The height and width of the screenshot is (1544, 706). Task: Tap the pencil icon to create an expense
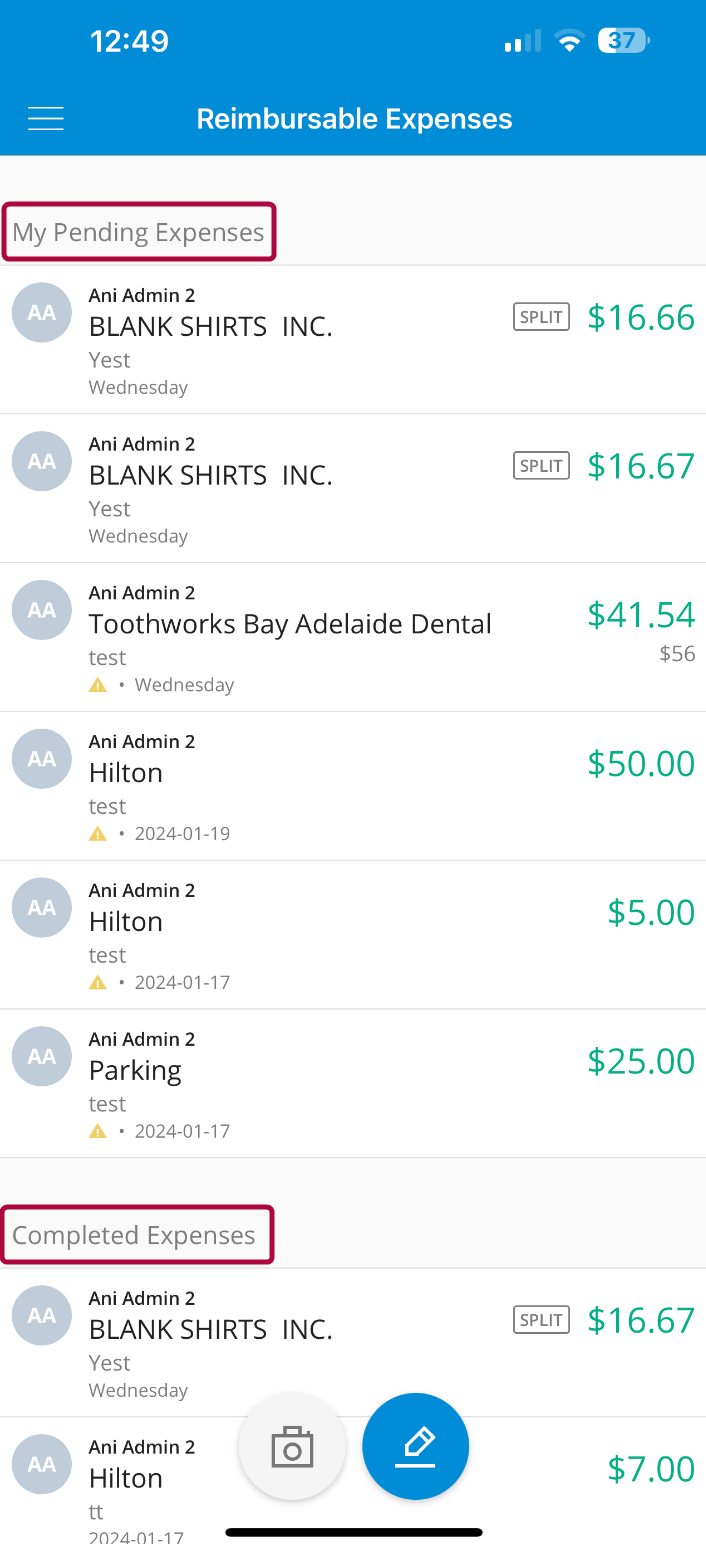click(x=415, y=1446)
